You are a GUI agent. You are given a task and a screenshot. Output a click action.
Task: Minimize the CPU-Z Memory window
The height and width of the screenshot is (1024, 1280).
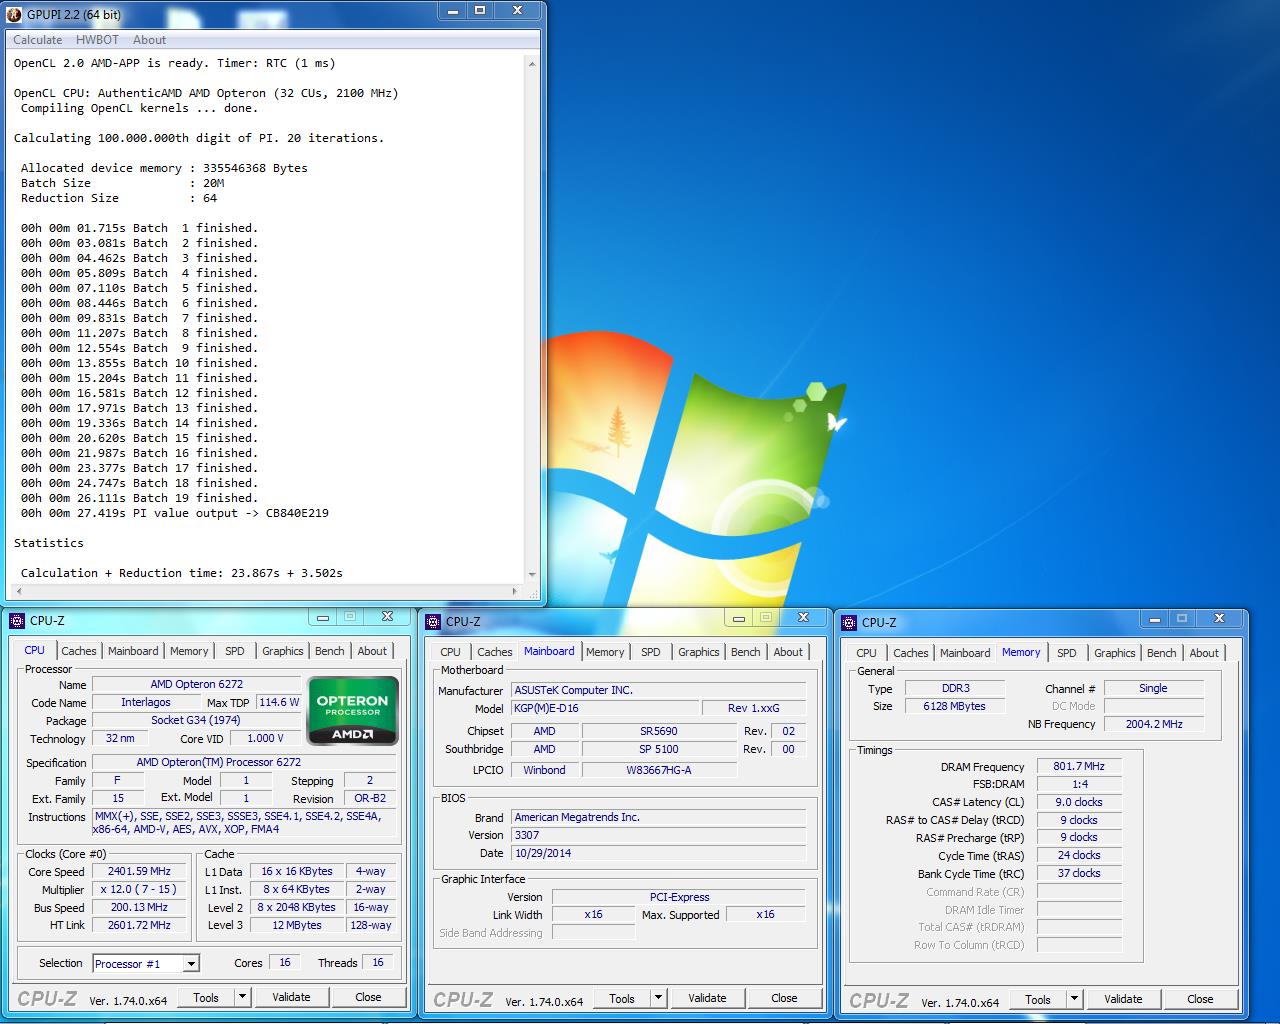pos(1153,619)
